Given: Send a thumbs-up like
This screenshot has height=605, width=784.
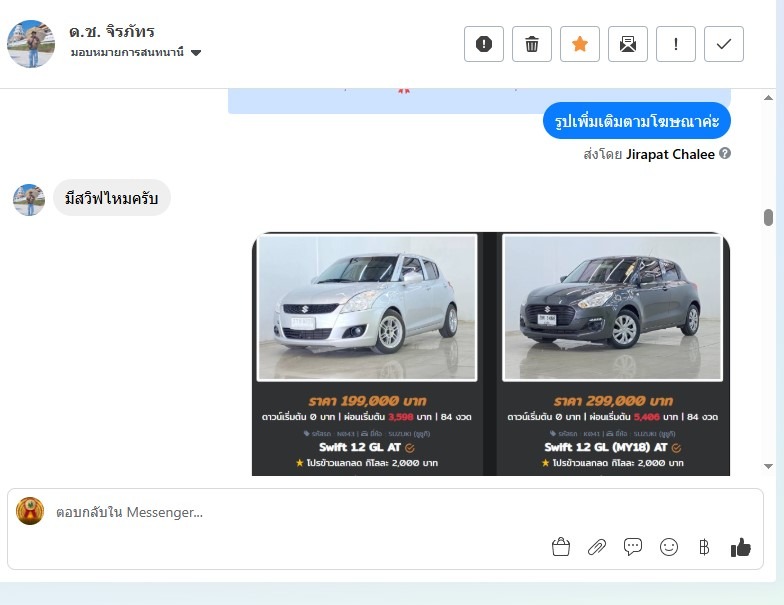Looking at the screenshot, I should pyautogui.click(x=741, y=548).
